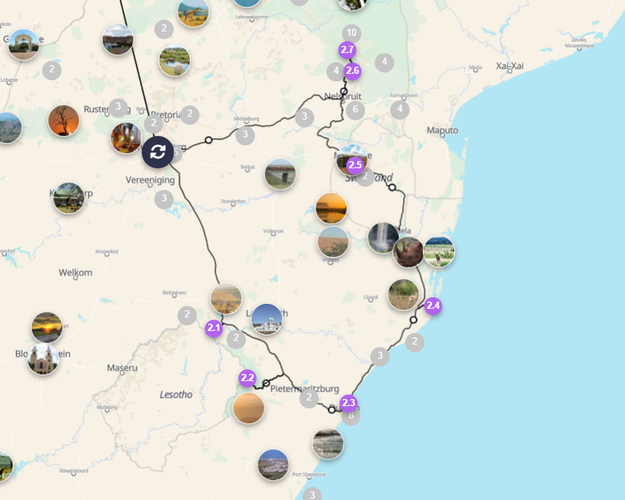
Task: Open the lion in bush photo near Ulundi
Action: (403, 295)
